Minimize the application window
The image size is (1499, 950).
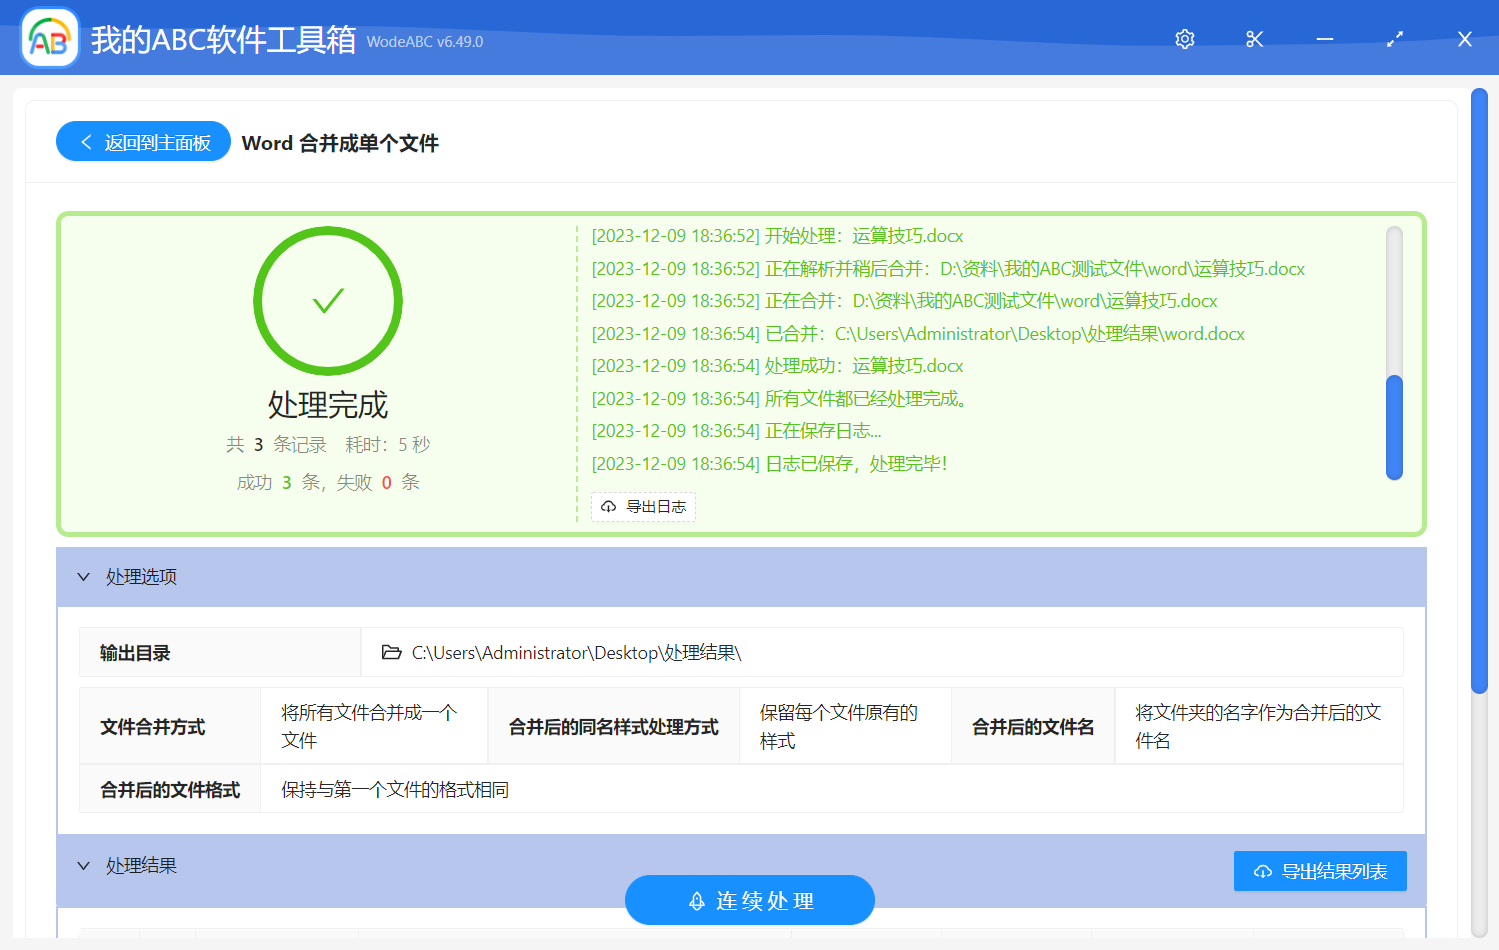[x=1325, y=39]
